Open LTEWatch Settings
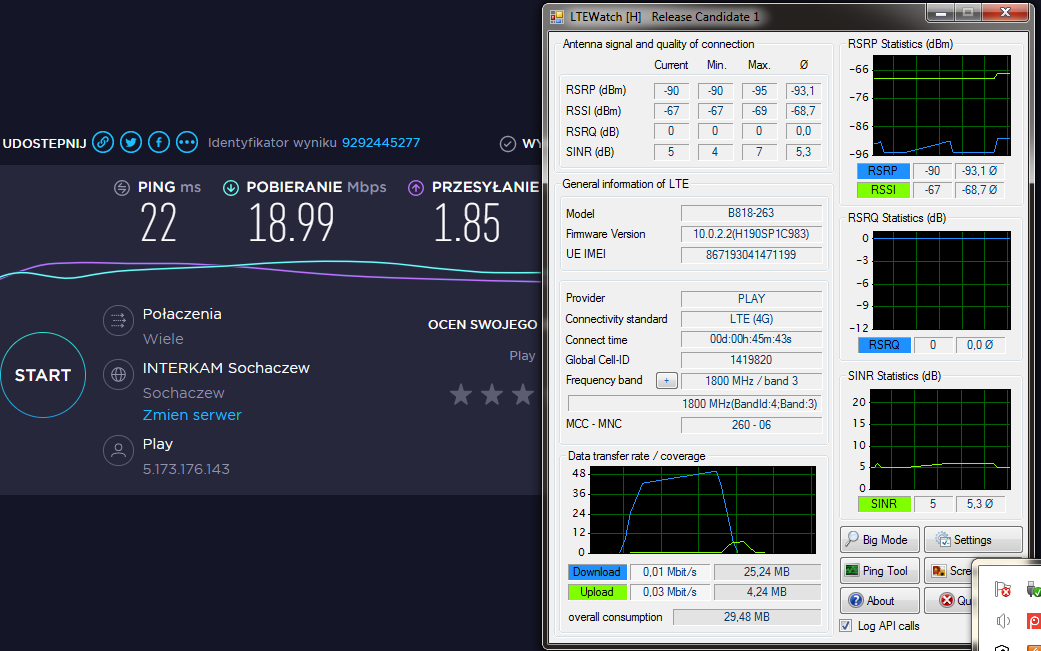 point(973,540)
